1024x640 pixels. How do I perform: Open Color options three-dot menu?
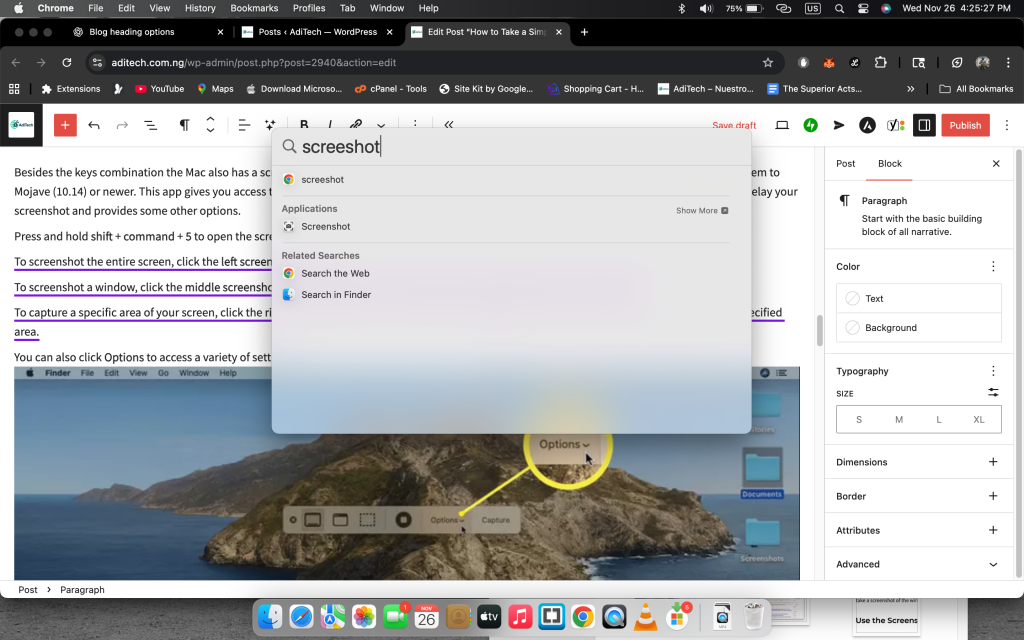click(x=993, y=267)
